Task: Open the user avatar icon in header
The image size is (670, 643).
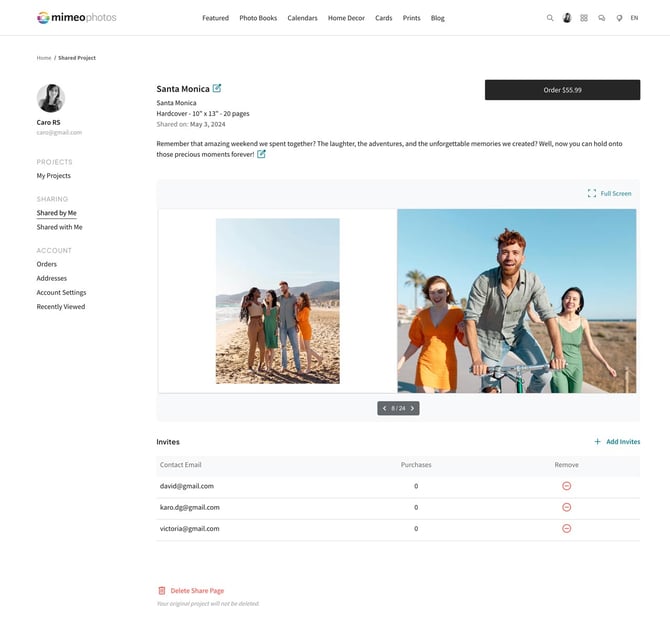Action: click(x=567, y=18)
